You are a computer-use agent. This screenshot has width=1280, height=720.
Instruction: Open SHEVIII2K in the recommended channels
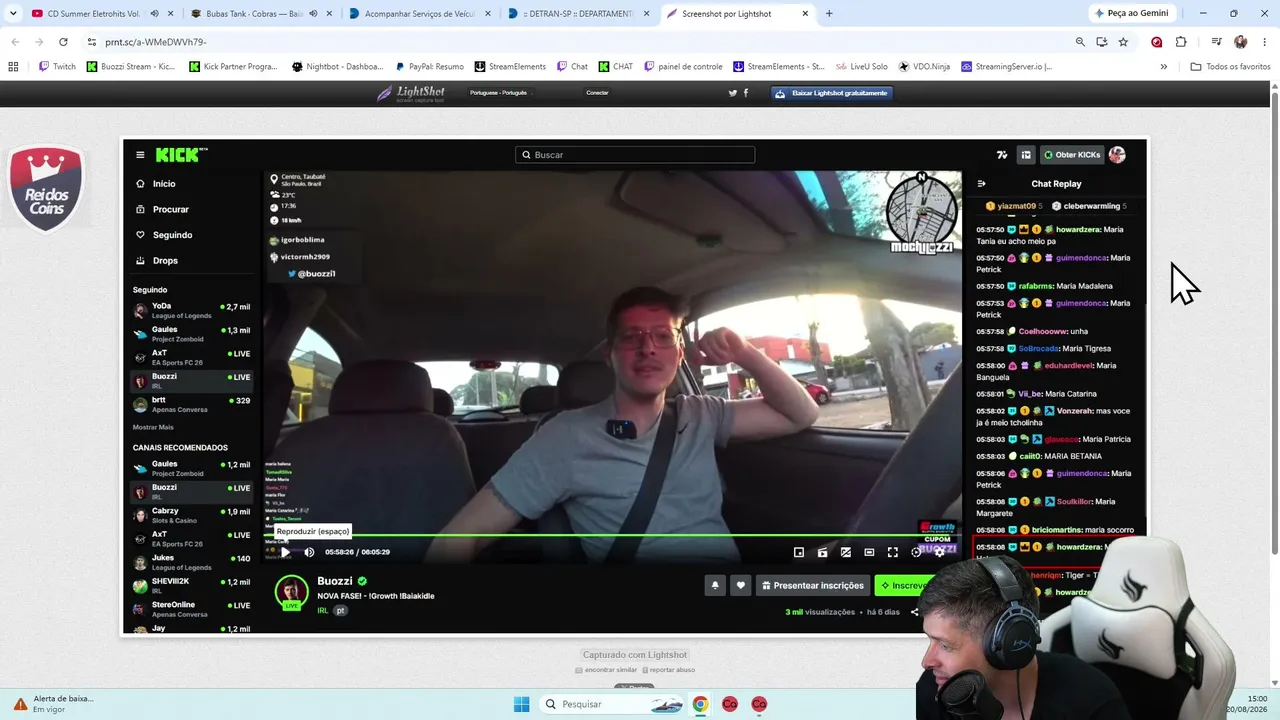tap(192, 585)
